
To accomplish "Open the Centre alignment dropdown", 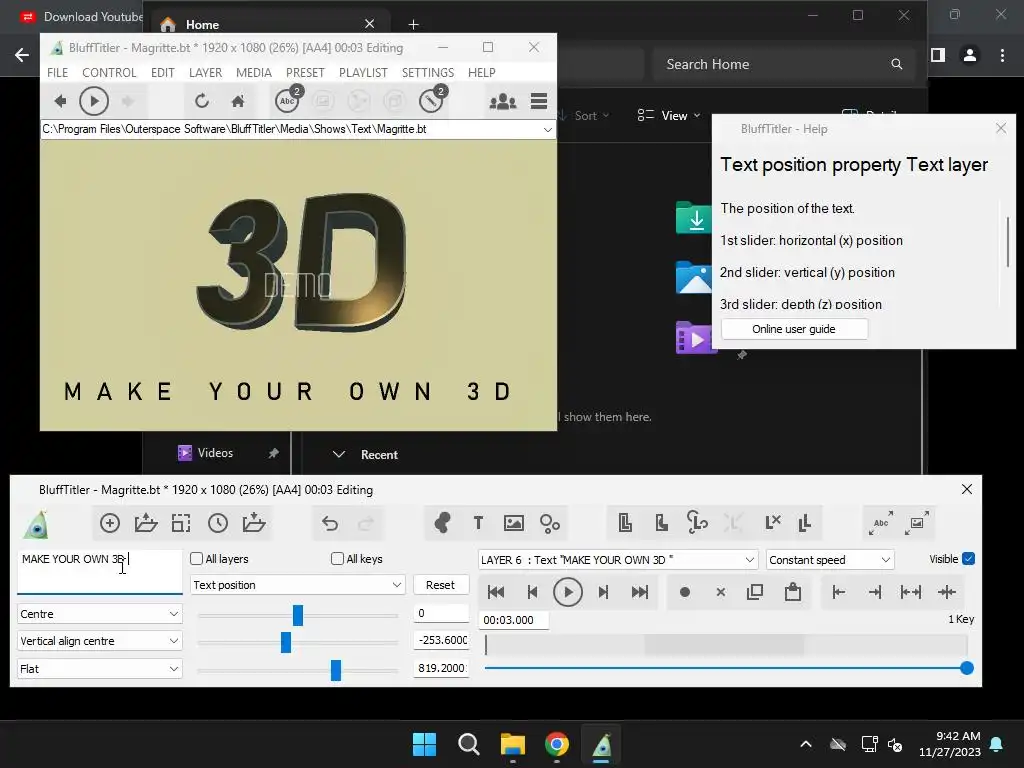I will [99, 614].
